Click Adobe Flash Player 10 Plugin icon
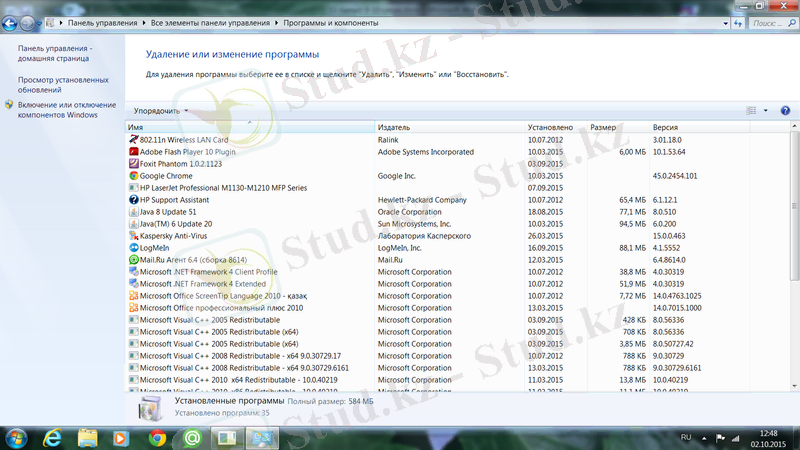800x450 pixels. click(x=133, y=152)
